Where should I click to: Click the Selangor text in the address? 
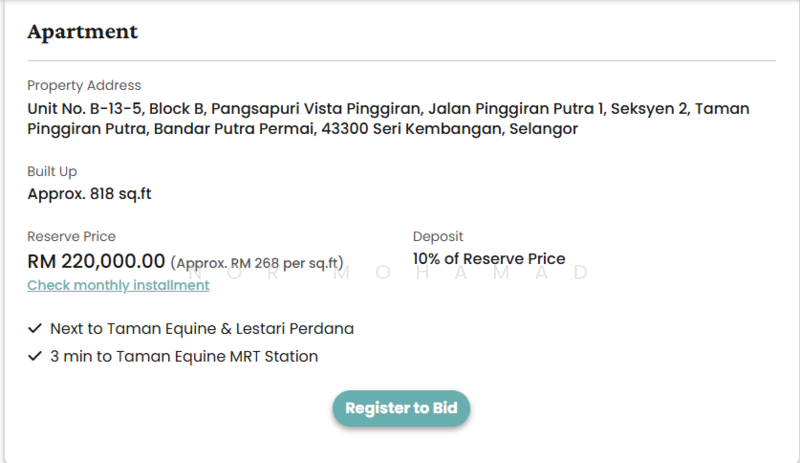[x=543, y=130]
